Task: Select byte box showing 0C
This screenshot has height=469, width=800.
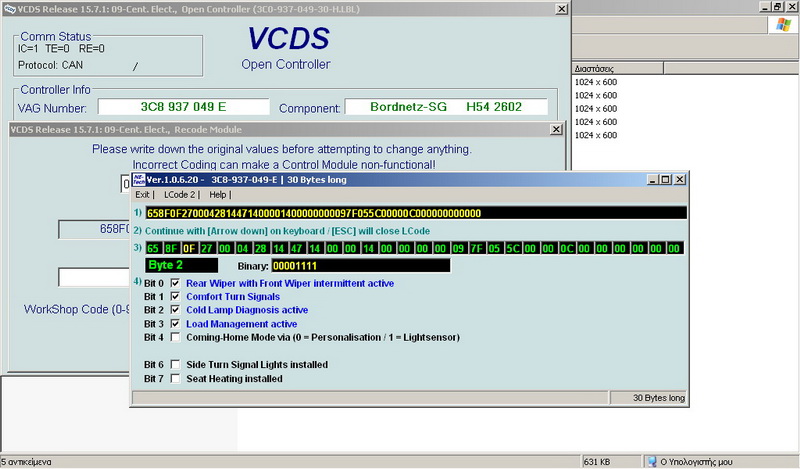Action: point(566,249)
